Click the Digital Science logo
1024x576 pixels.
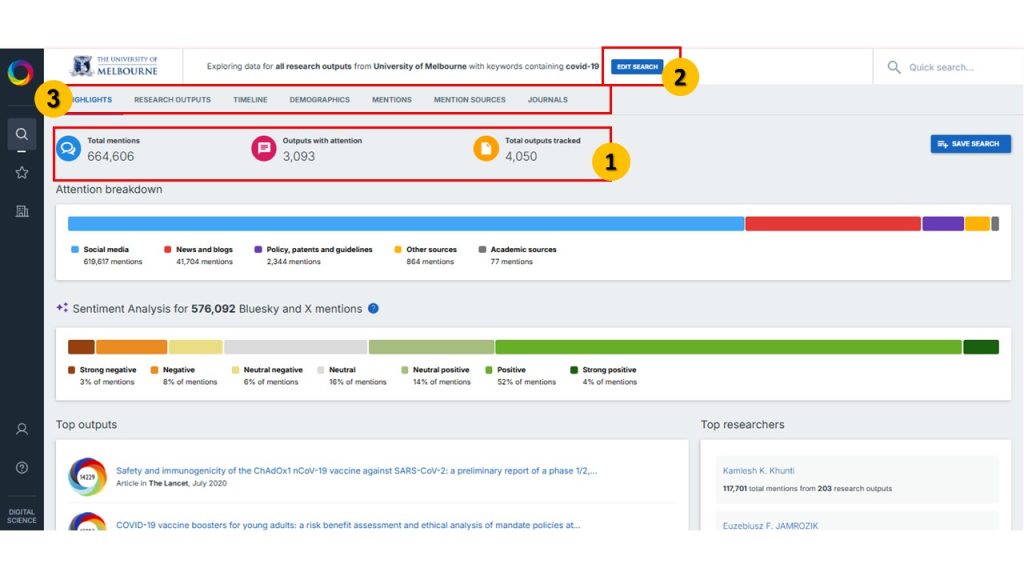click(x=22, y=516)
